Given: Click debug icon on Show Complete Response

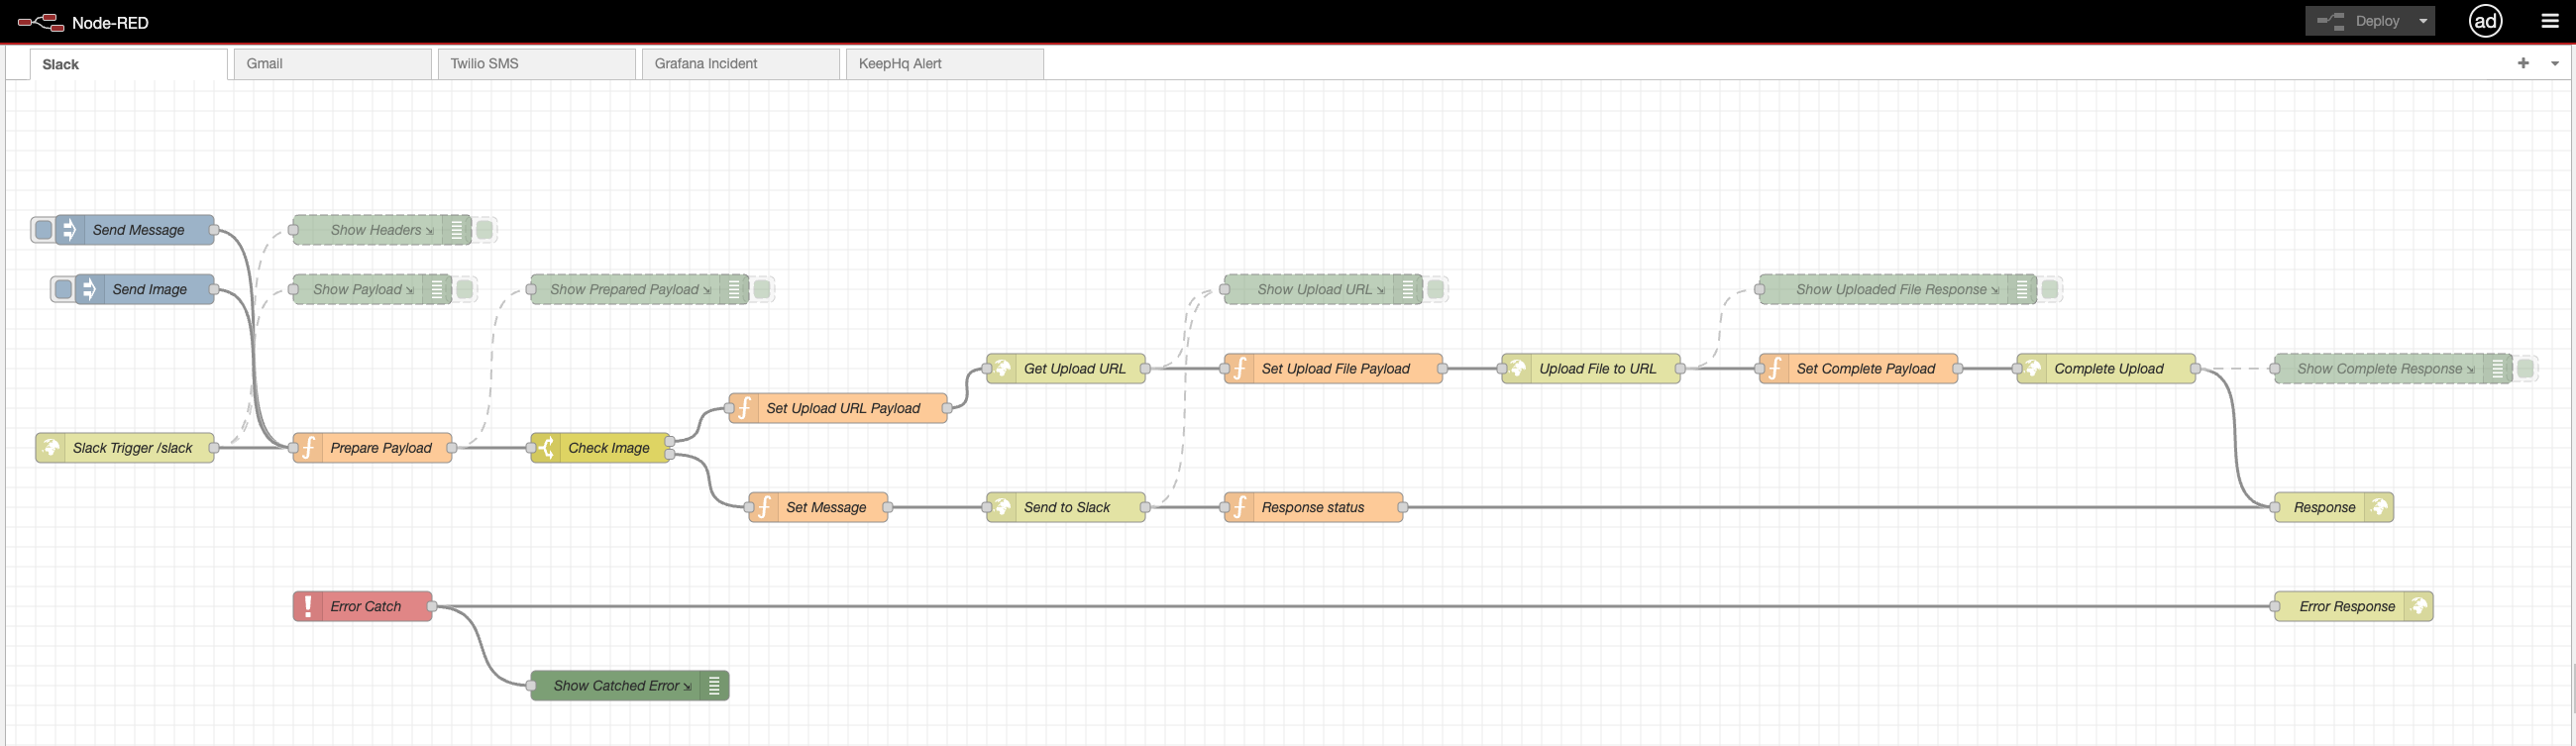Looking at the screenshot, I should [x=2498, y=368].
